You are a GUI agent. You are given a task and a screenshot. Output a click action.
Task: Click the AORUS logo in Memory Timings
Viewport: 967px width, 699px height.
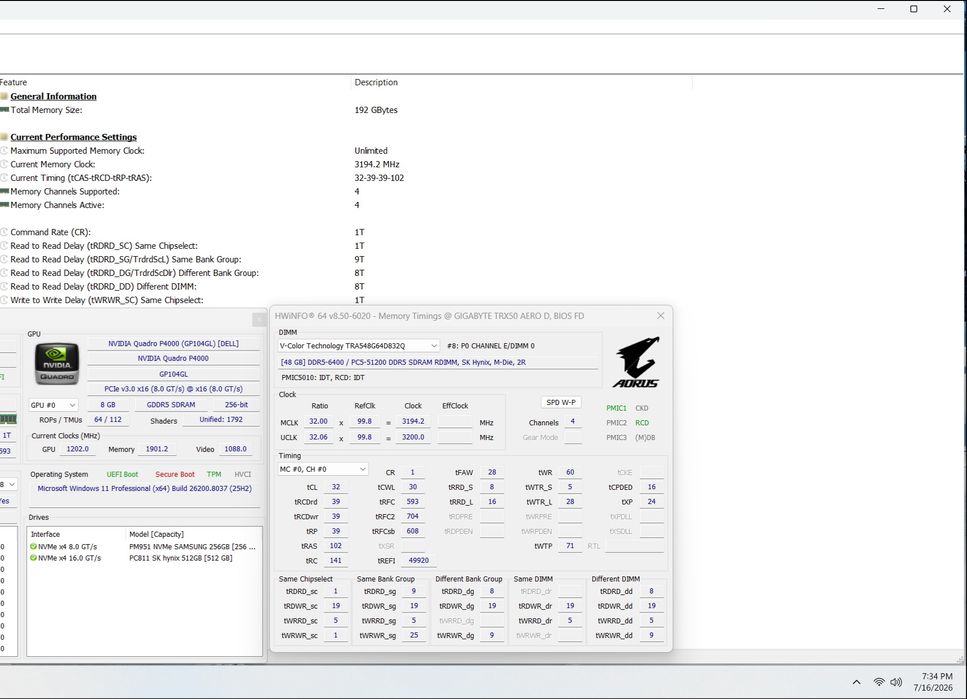click(636, 363)
